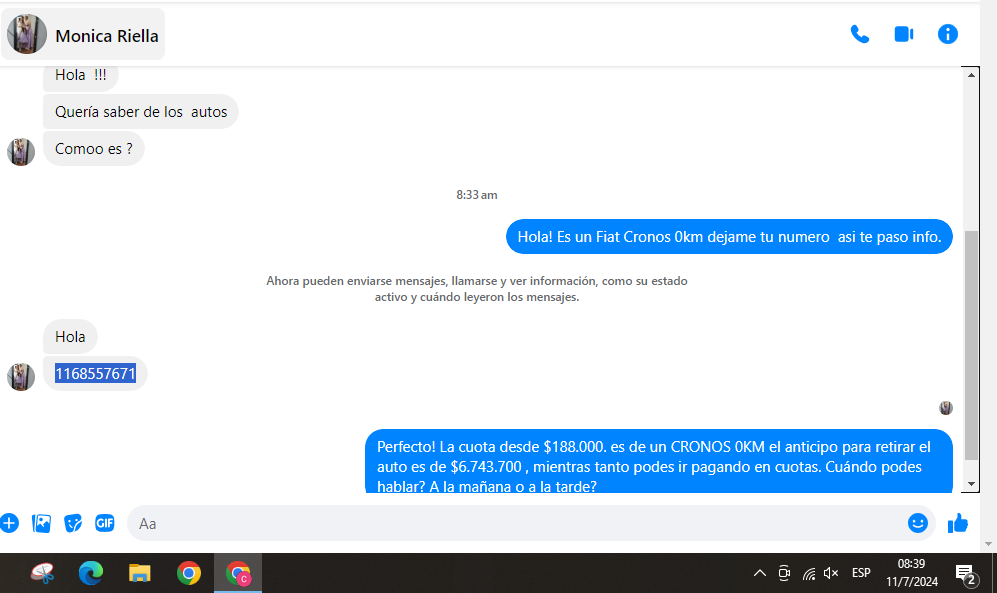The image size is (997, 593).
Task: Attach a photo or file
Action: pyautogui.click(x=41, y=523)
